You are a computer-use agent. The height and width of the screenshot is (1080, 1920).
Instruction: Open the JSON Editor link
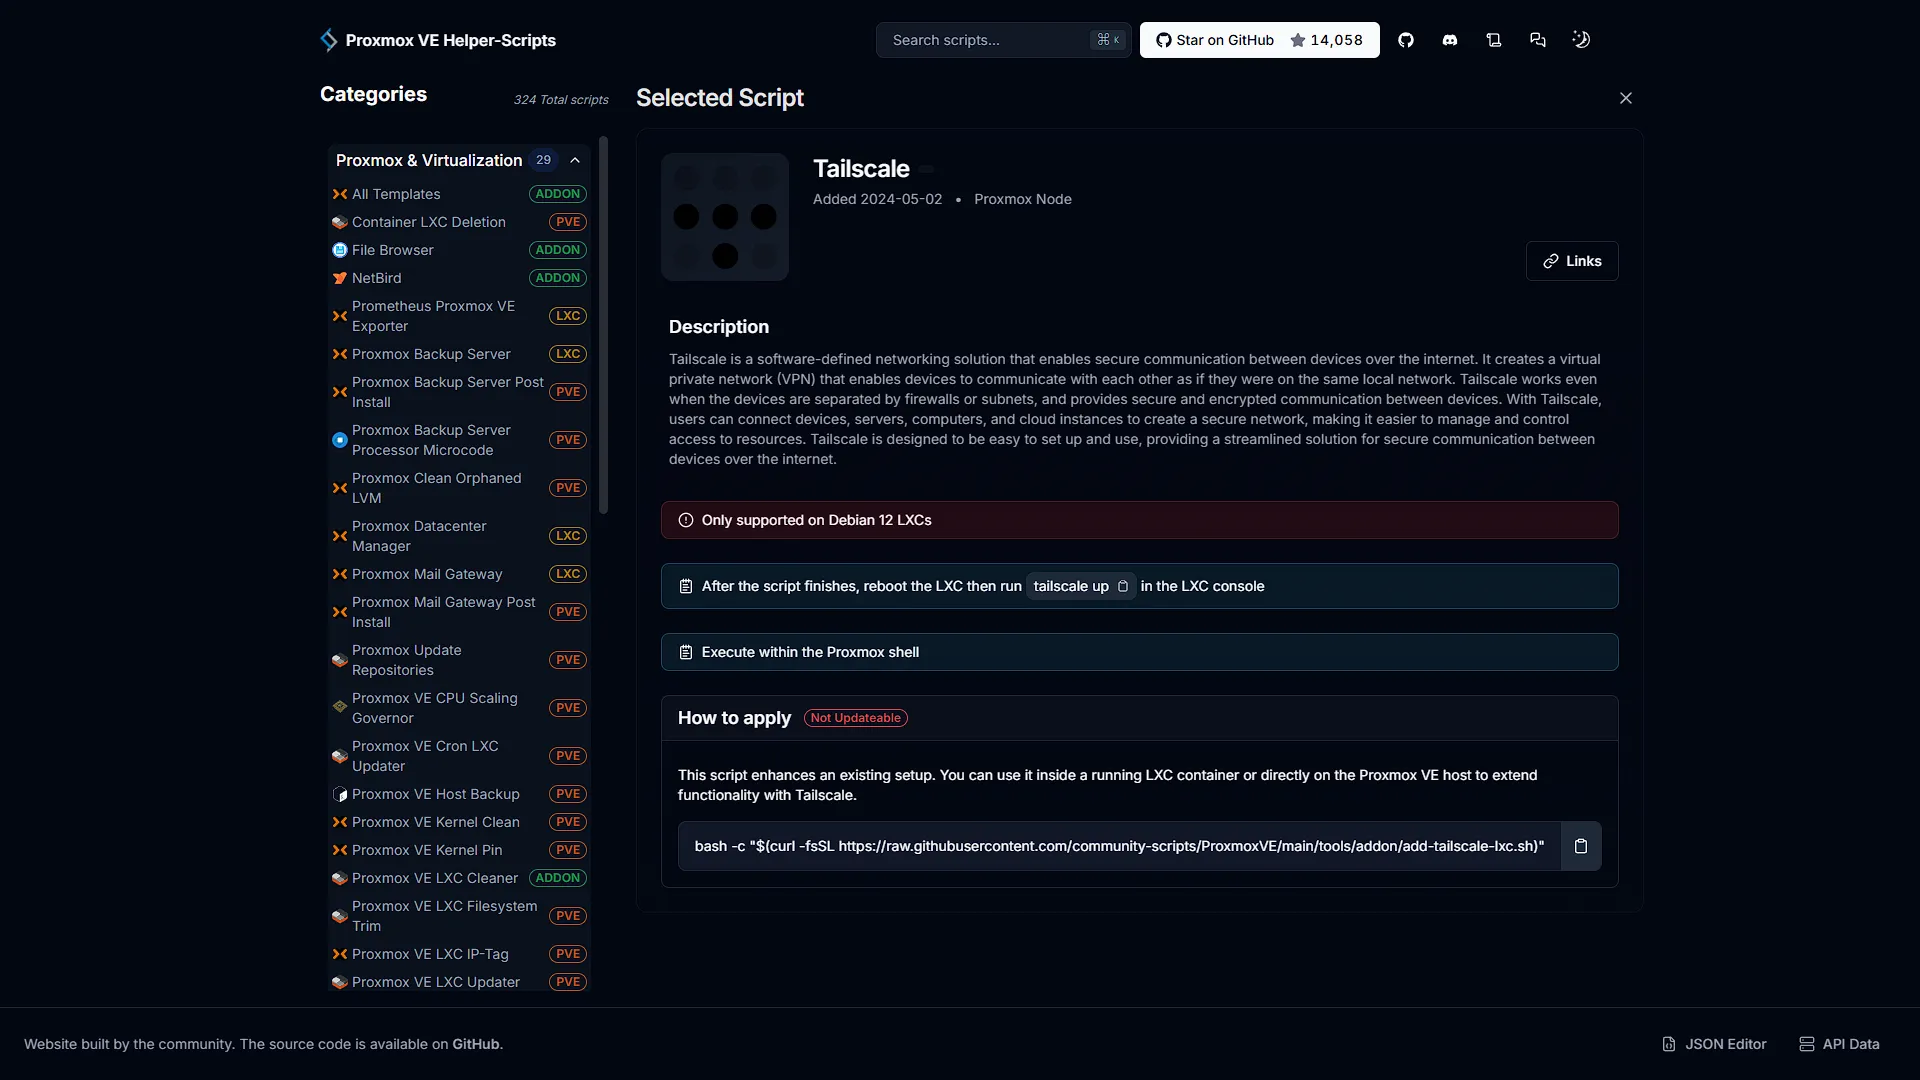coord(1715,1044)
